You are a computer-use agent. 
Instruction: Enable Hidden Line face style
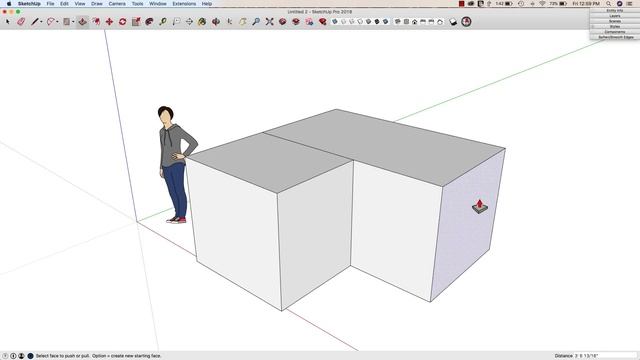360,22
